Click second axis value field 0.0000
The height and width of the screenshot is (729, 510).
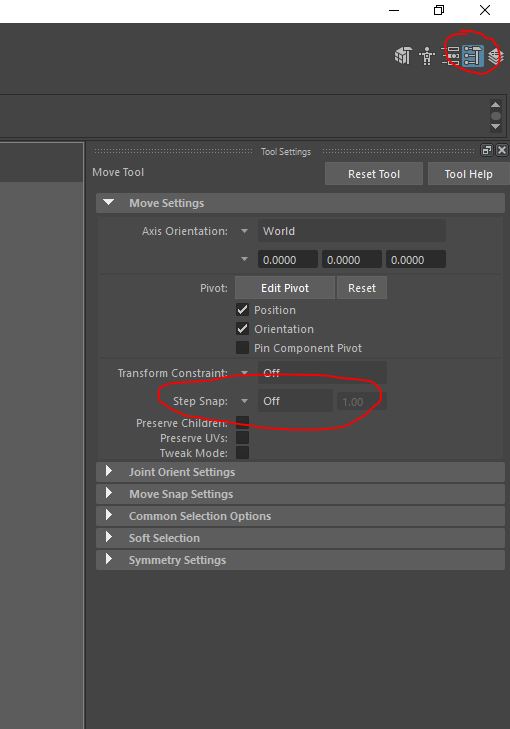pos(351,259)
